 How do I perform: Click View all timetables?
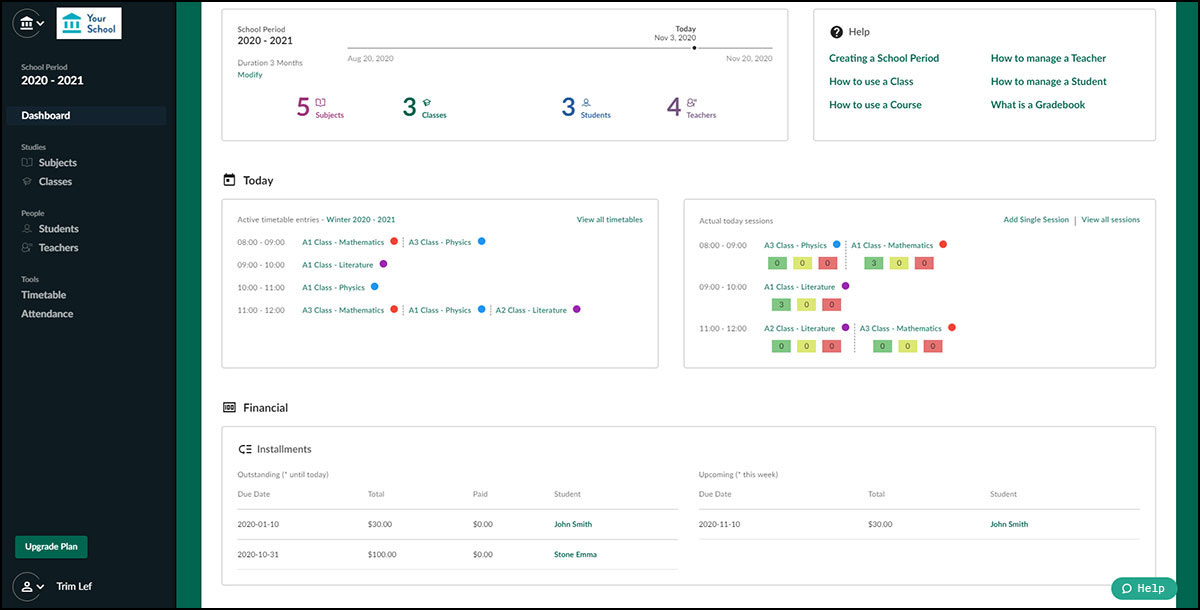pyautogui.click(x=610, y=220)
